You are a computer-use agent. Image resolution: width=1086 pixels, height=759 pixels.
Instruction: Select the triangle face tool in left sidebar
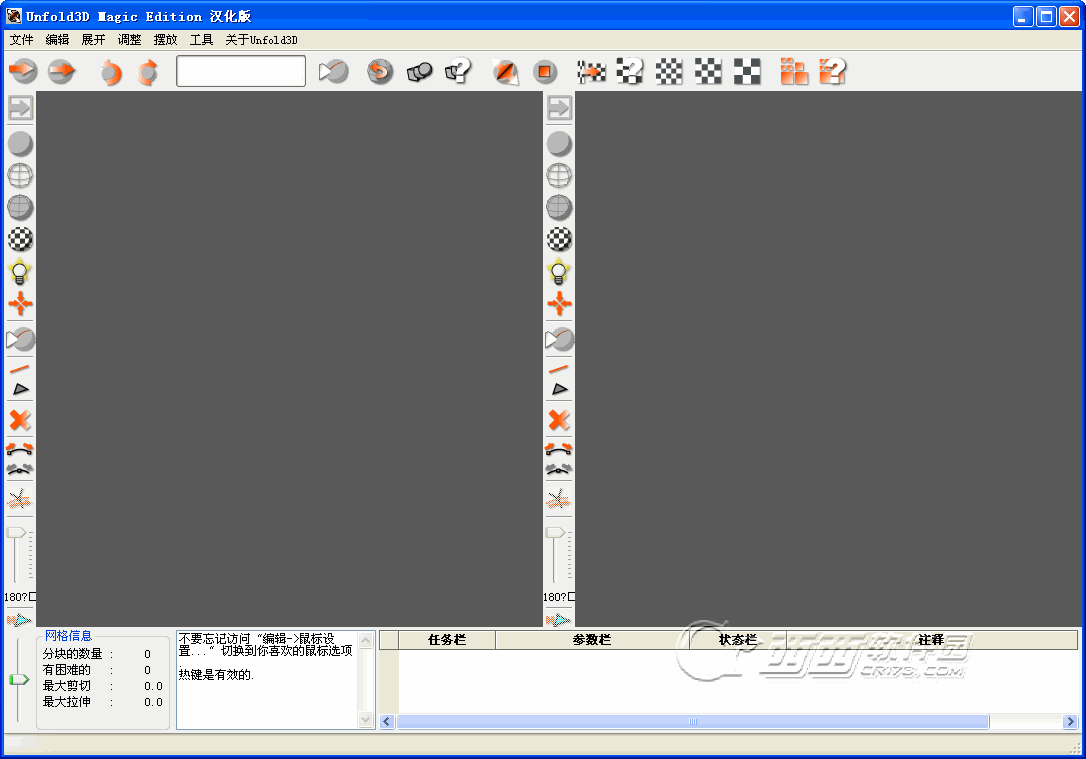point(21,389)
